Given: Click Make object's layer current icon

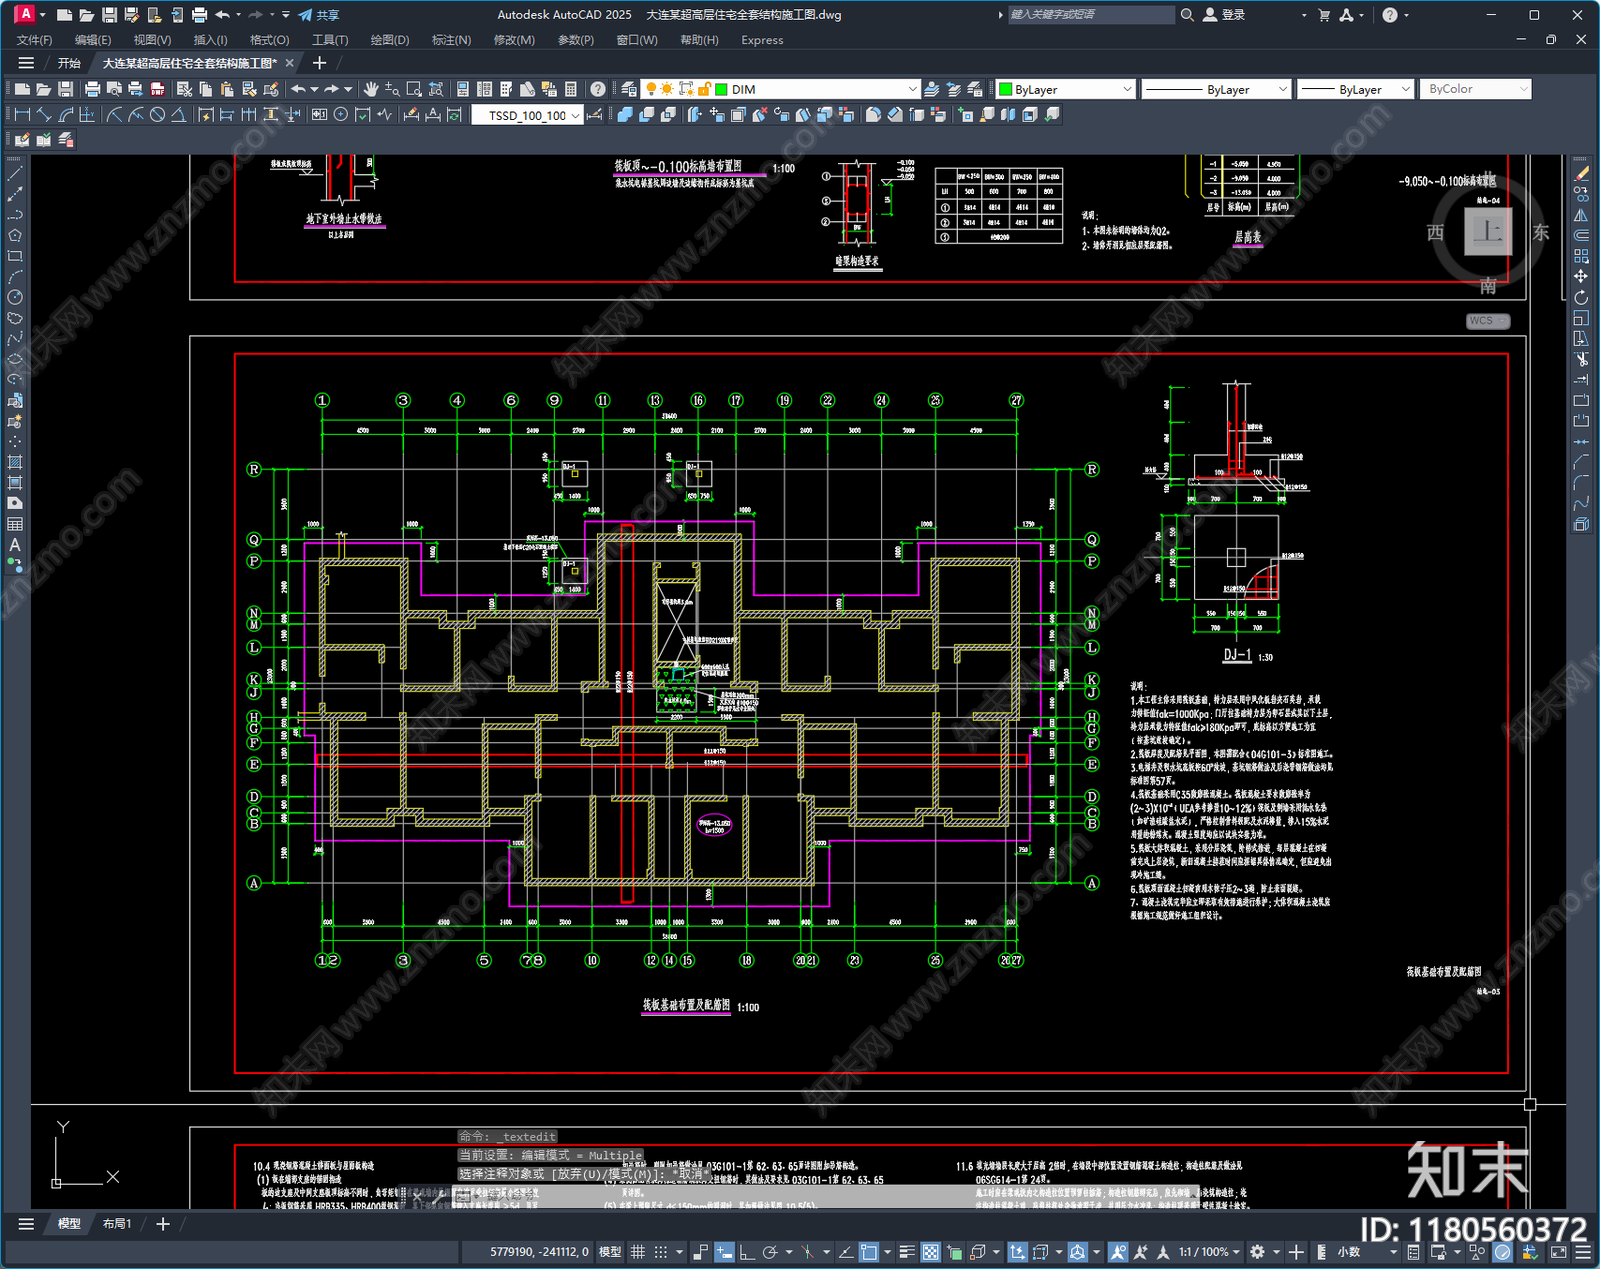Looking at the screenshot, I should (x=932, y=89).
